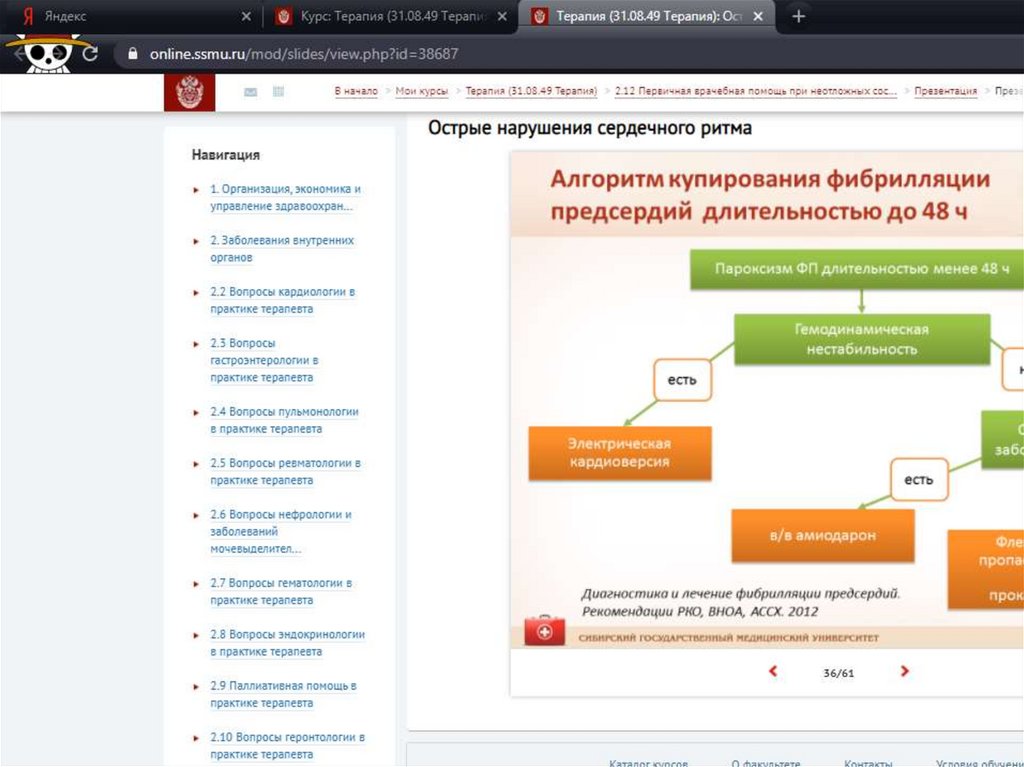Close the active Терапия presentation tab
This screenshot has height=767, width=1024.
(x=758, y=16)
